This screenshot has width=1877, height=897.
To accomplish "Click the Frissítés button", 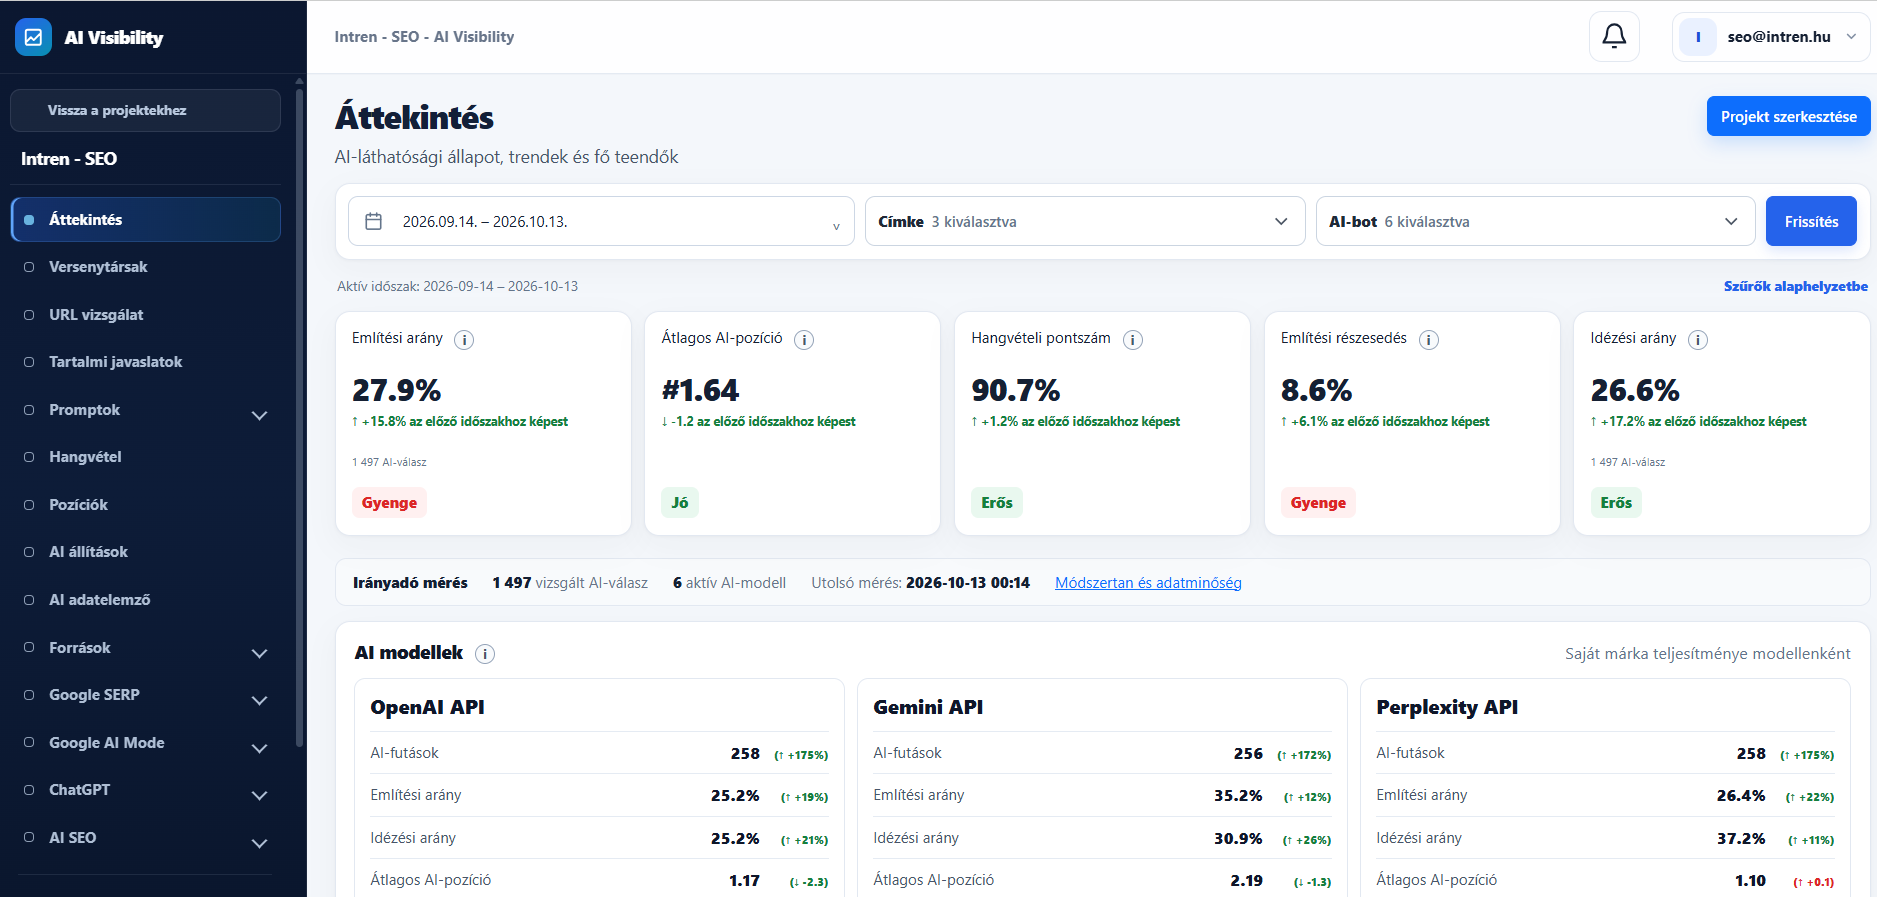I will coord(1811,221).
